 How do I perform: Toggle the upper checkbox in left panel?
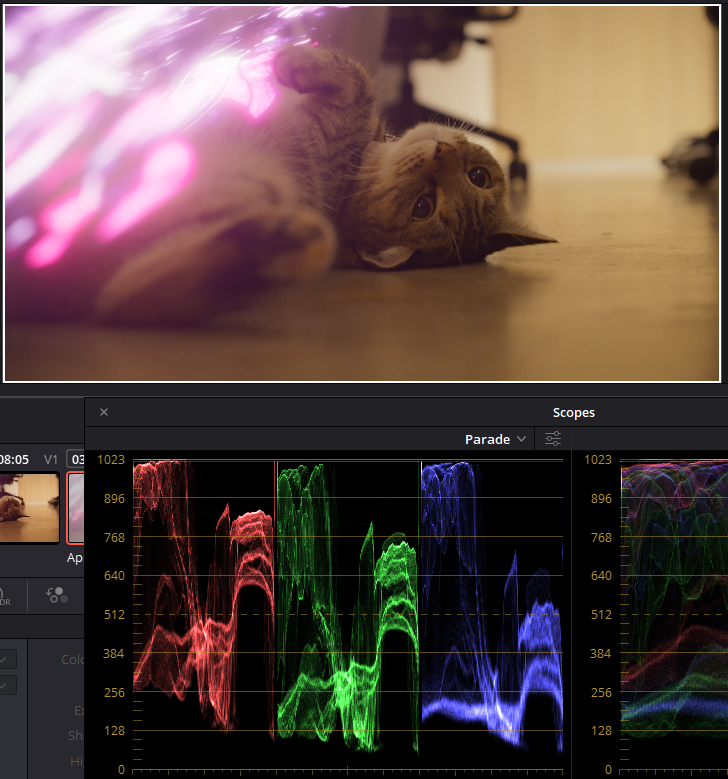pyautogui.click(x=6, y=659)
